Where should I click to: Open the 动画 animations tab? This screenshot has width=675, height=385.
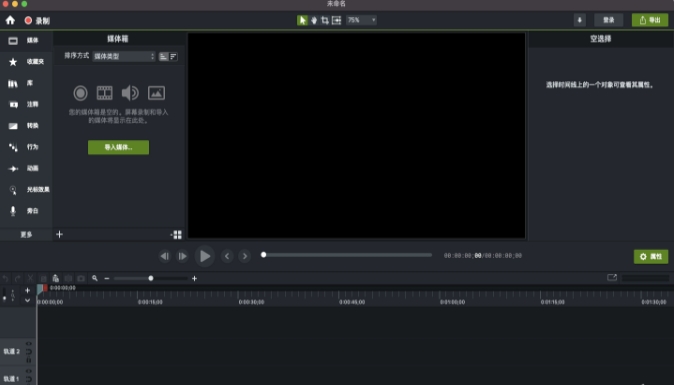tap(26, 168)
